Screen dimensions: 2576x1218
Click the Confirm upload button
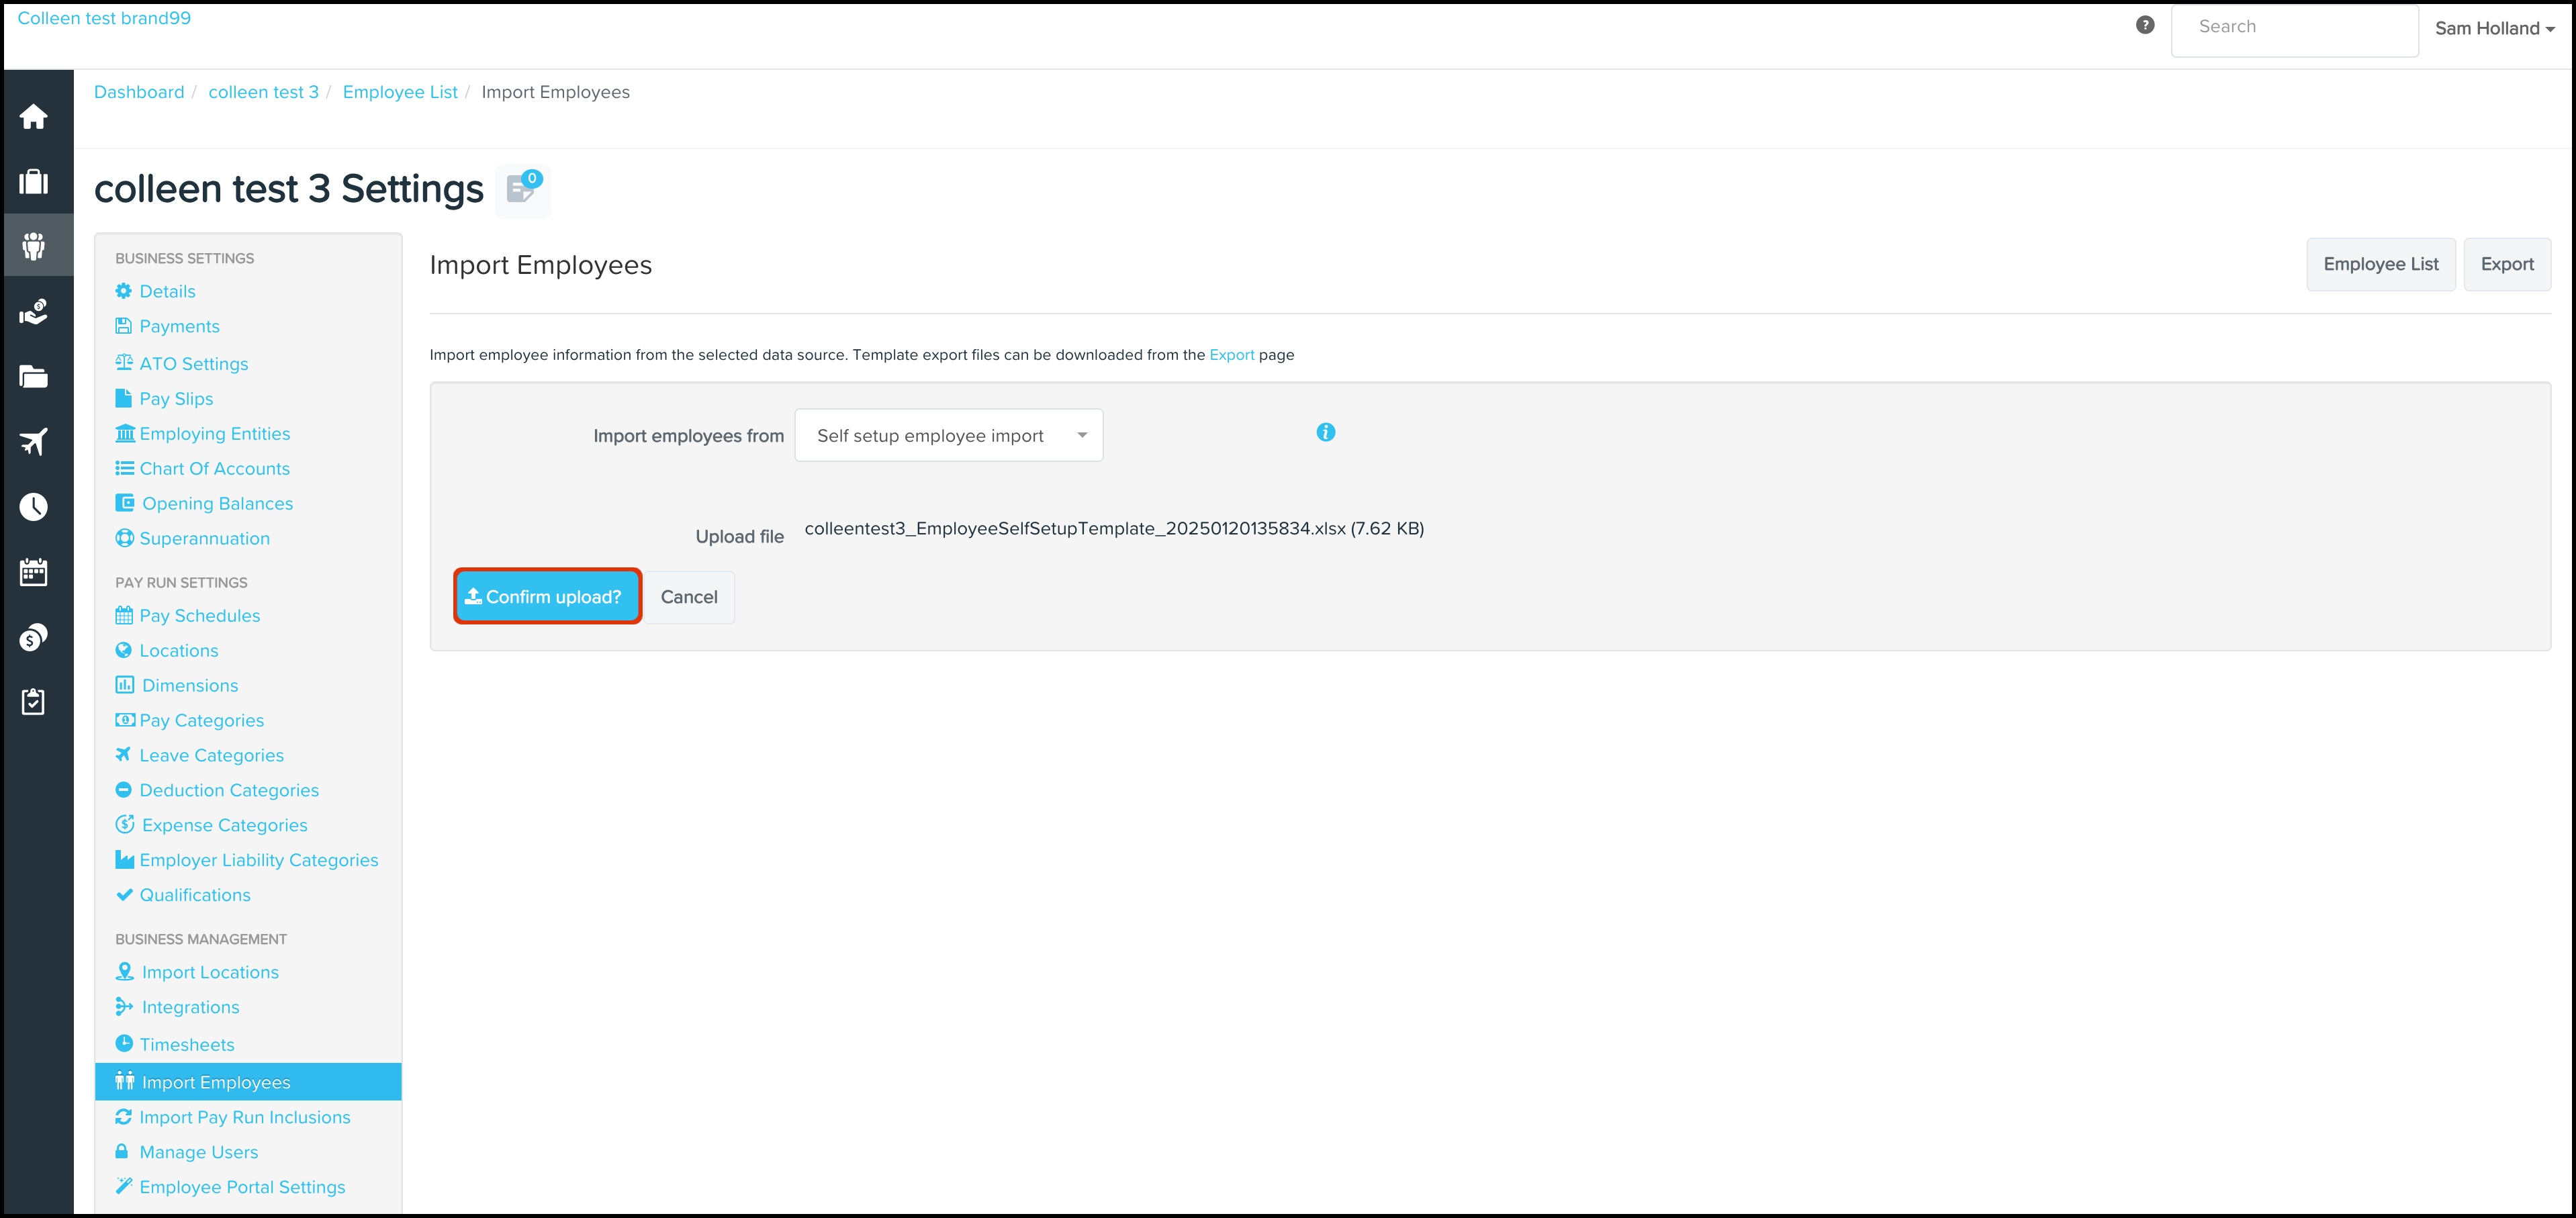click(x=546, y=597)
